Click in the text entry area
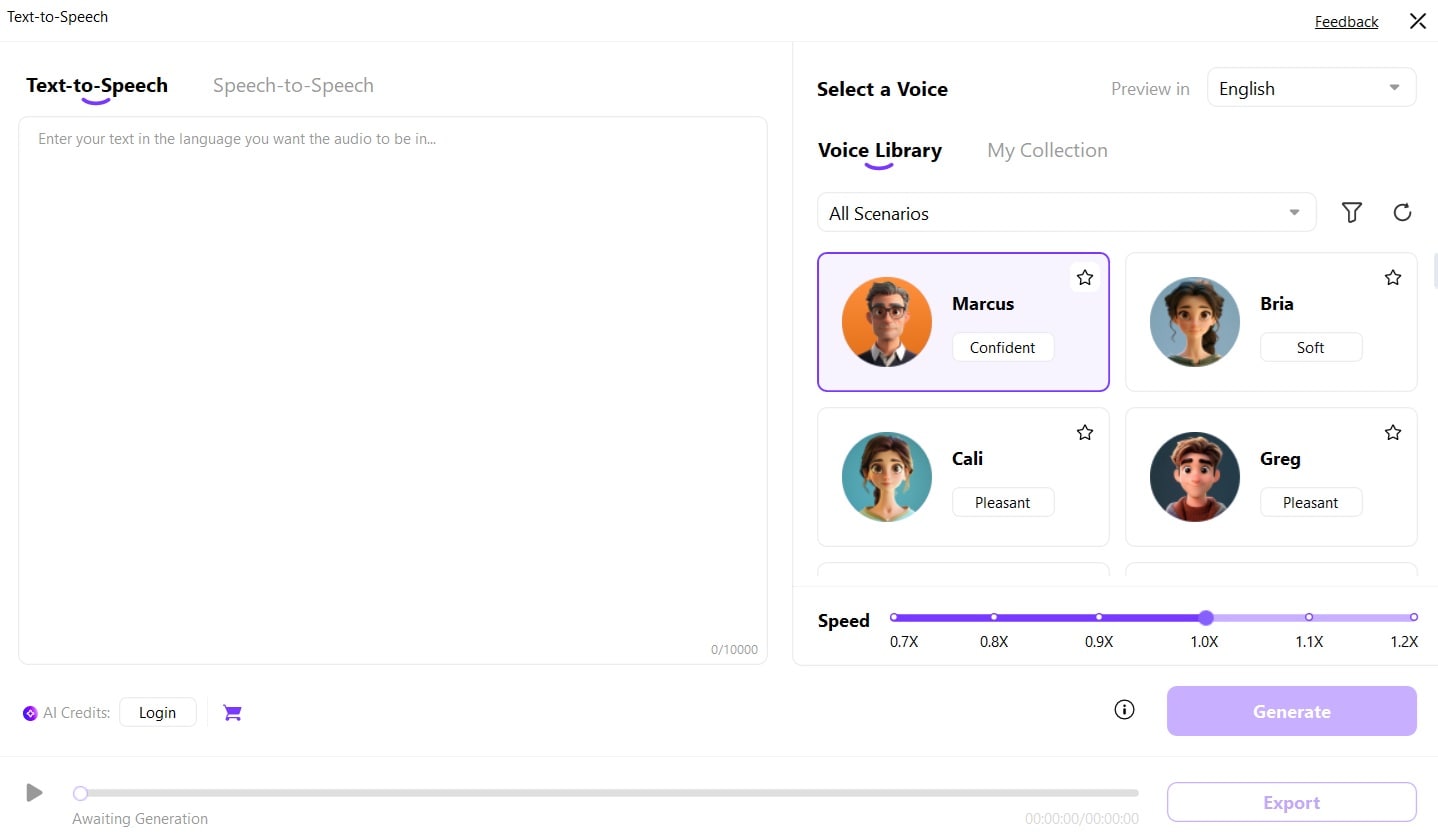The image size is (1438, 839). [x=392, y=390]
